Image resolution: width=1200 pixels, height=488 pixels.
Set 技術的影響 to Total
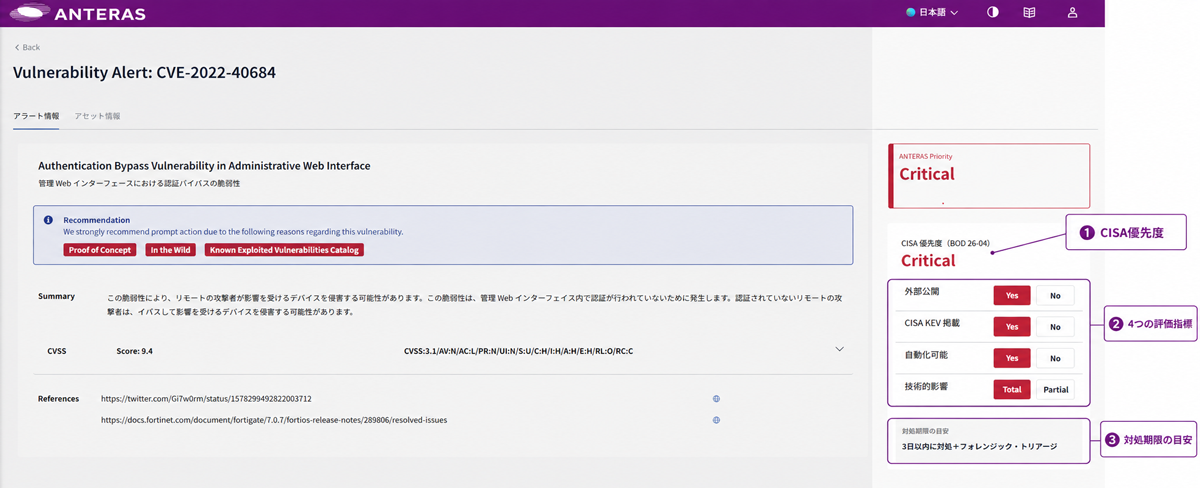(x=1012, y=389)
